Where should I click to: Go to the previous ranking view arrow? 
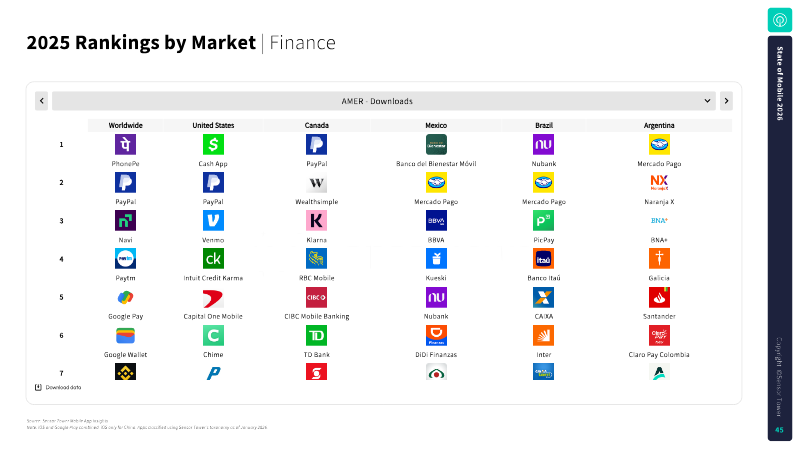(x=41, y=101)
